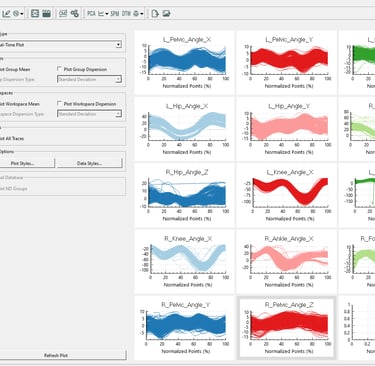Select the L_Knee_Angle_X plot
The image size is (375, 366).
pyautogui.click(x=287, y=195)
